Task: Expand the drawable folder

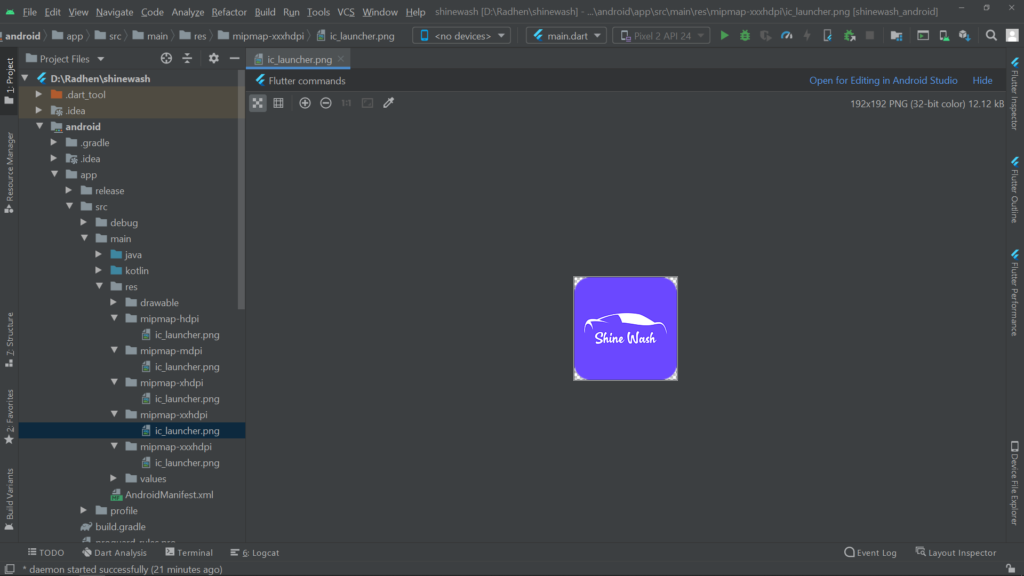Action: pos(115,303)
